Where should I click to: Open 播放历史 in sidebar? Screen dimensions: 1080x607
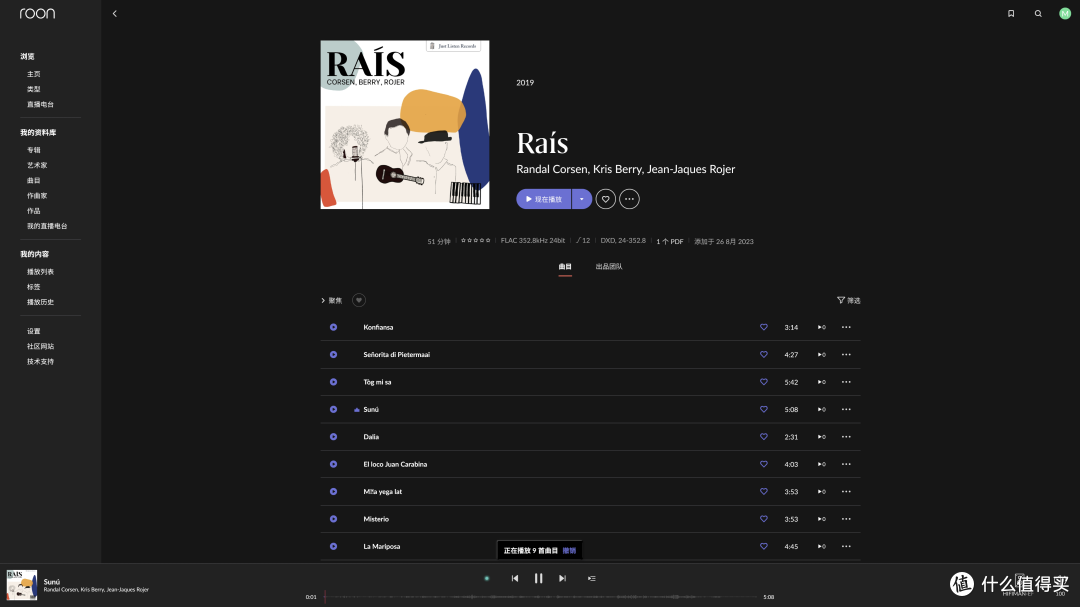(x=40, y=302)
